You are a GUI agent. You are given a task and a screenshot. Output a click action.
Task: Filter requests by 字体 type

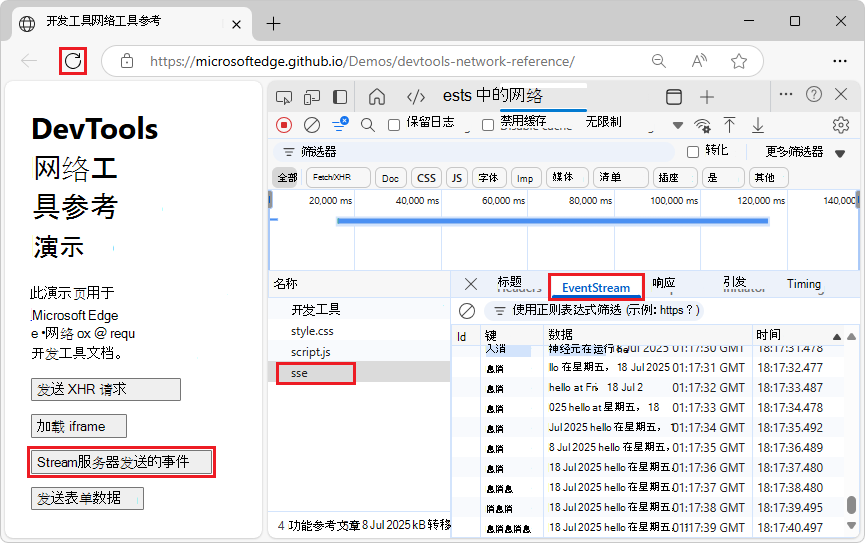click(x=489, y=178)
